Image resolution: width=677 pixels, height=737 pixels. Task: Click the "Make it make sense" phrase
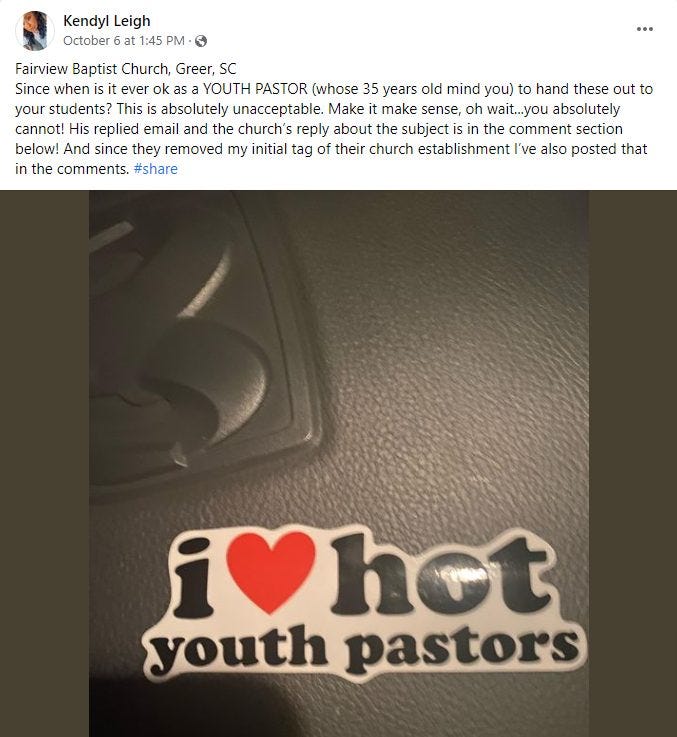(393, 109)
